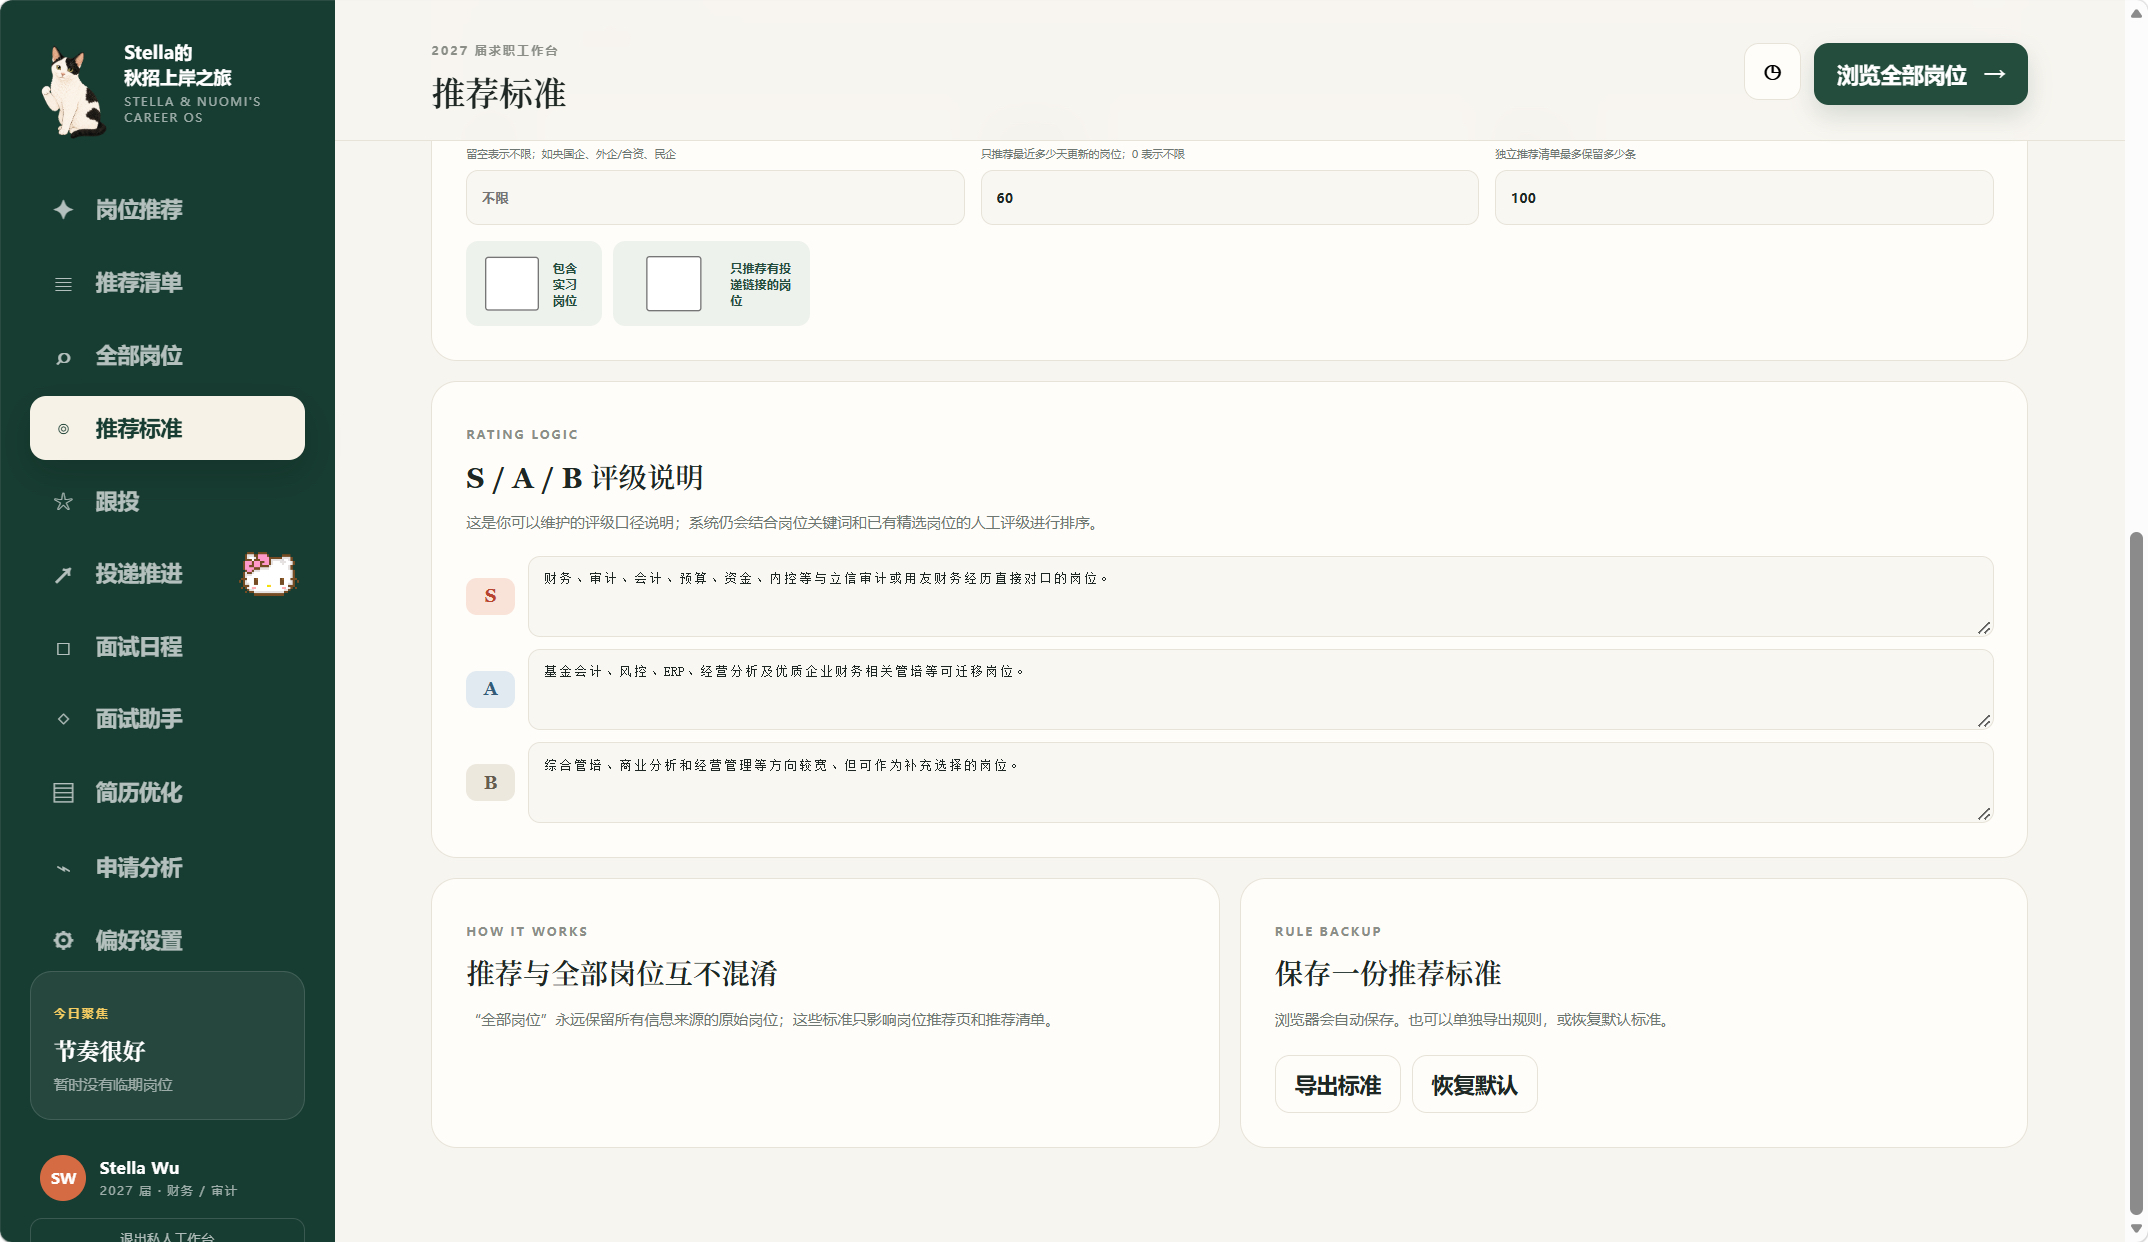Image resolution: width=2148 pixels, height=1242 pixels.
Task: Click the days field showing 60
Action: point(1229,198)
